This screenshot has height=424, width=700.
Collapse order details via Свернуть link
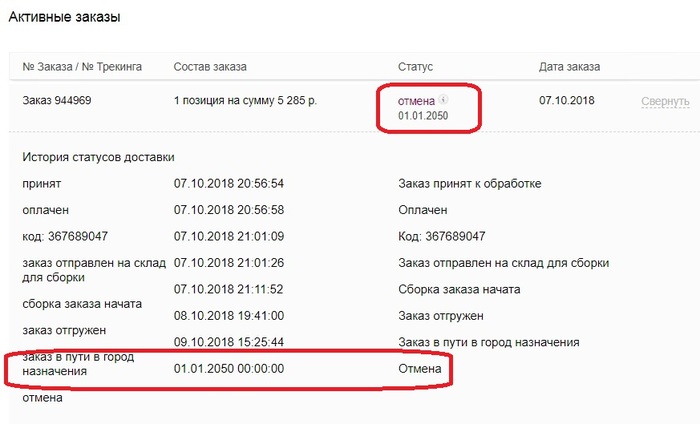point(665,102)
